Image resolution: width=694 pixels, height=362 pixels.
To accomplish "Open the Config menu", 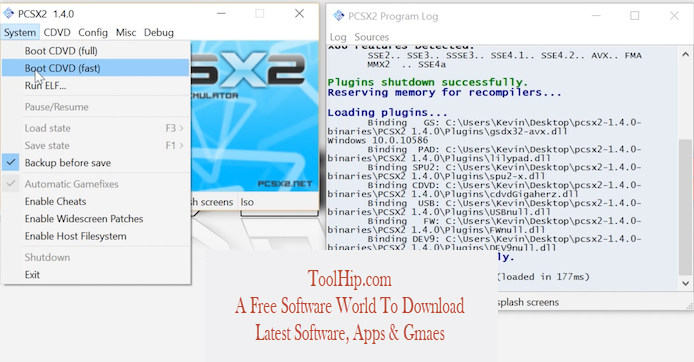I will coord(93,33).
